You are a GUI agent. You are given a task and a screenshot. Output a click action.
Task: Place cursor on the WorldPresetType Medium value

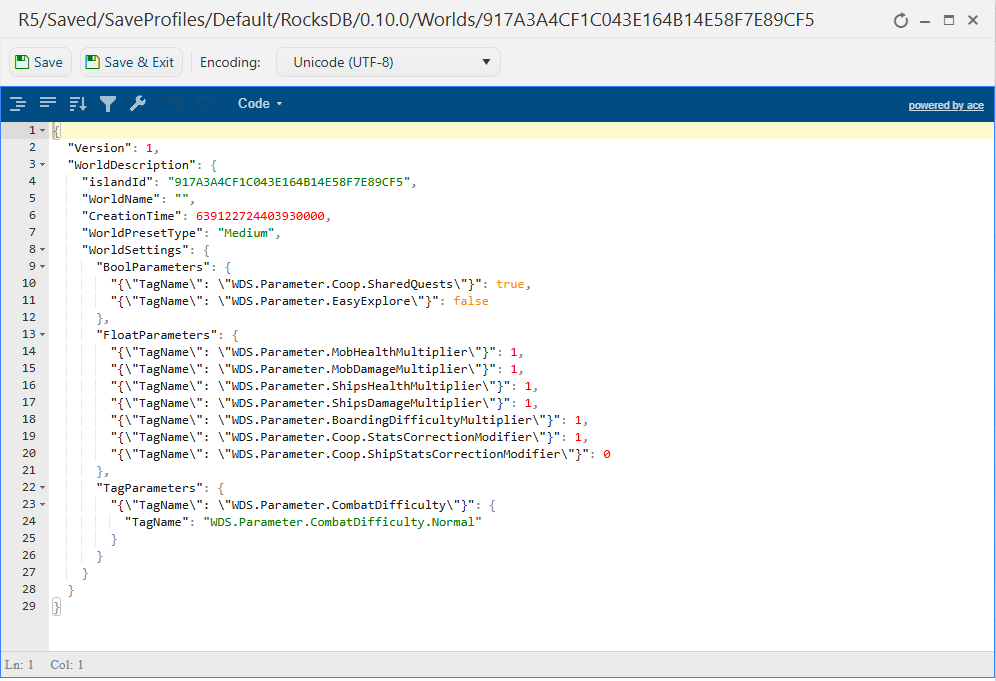pyautogui.click(x=248, y=233)
